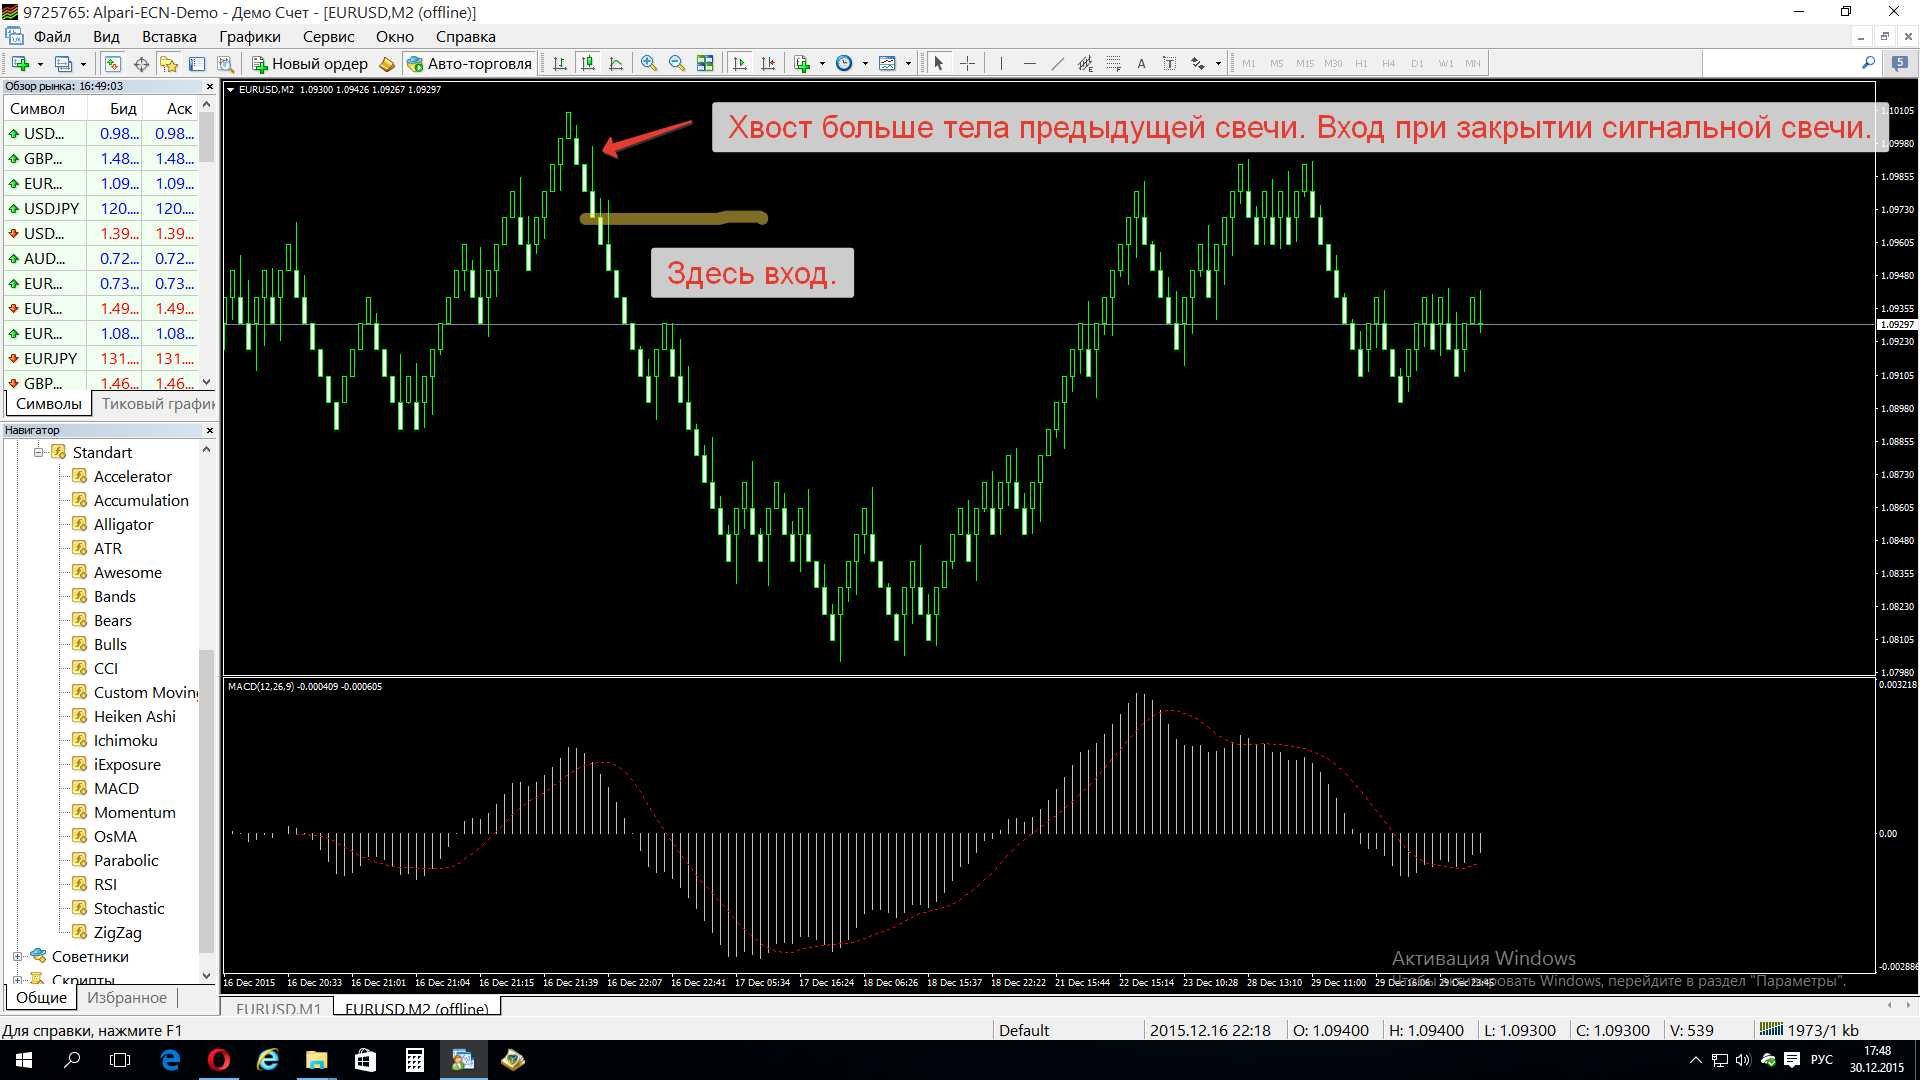Close the Market Watch panel
The height and width of the screenshot is (1080, 1920).
(209, 86)
